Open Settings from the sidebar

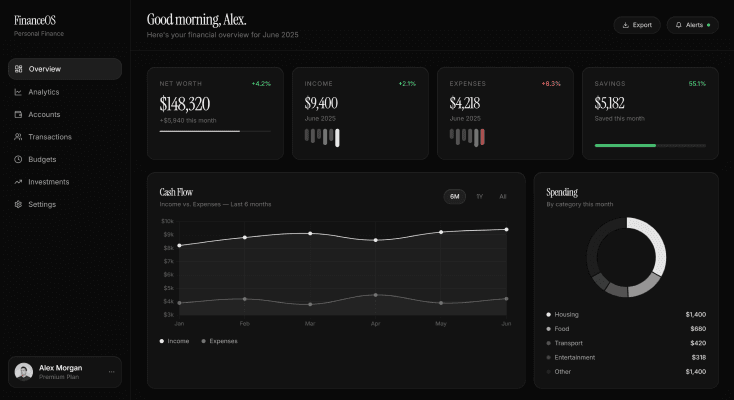tap(65, 204)
